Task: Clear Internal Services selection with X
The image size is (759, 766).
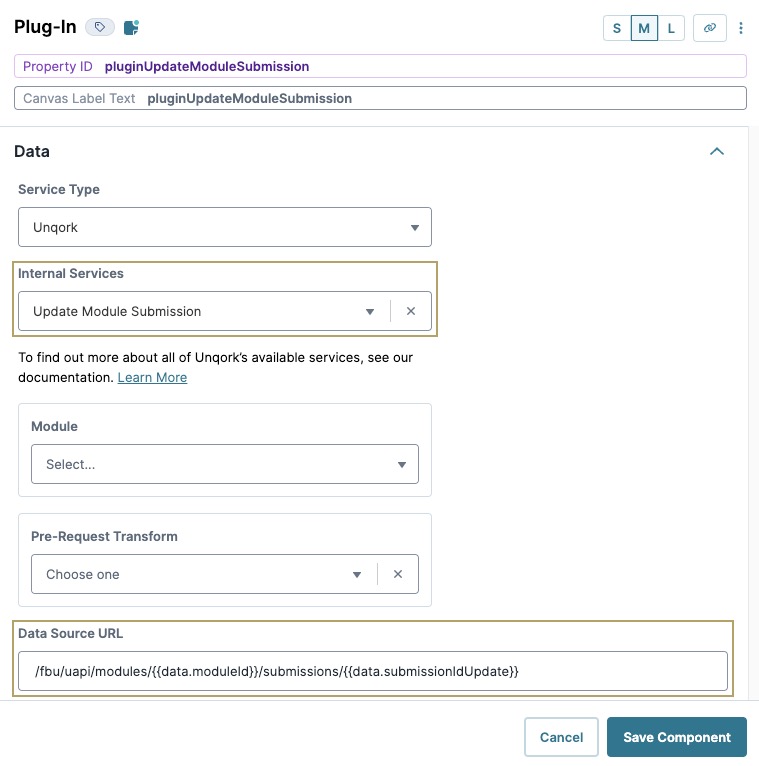Action: click(411, 311)
